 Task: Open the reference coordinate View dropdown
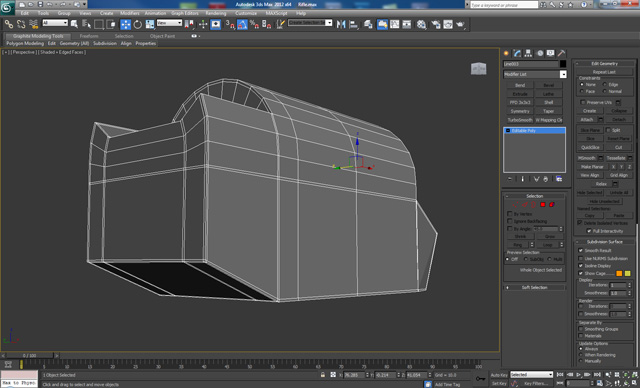[x=169, y=23]
